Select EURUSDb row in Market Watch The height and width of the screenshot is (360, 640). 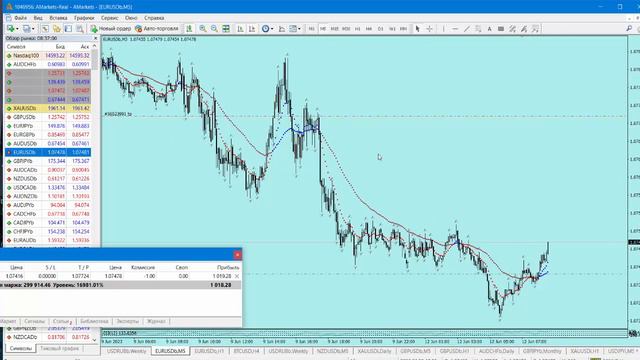point(48,152)
